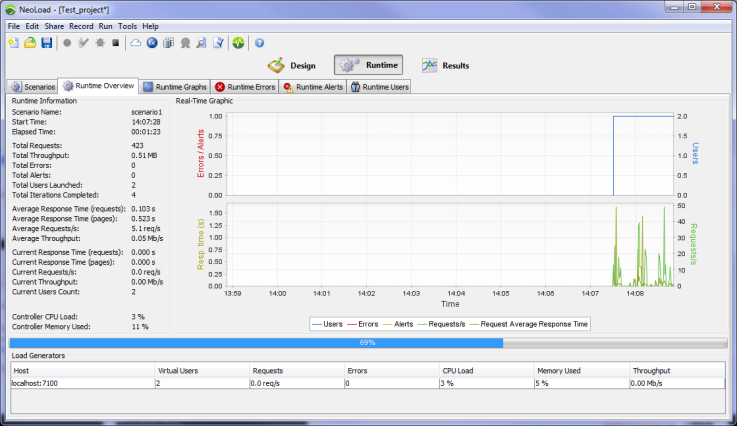This screenshot has width=737, height=426.
Task: Open help via the question mark icon
Action: coord(259,43)
